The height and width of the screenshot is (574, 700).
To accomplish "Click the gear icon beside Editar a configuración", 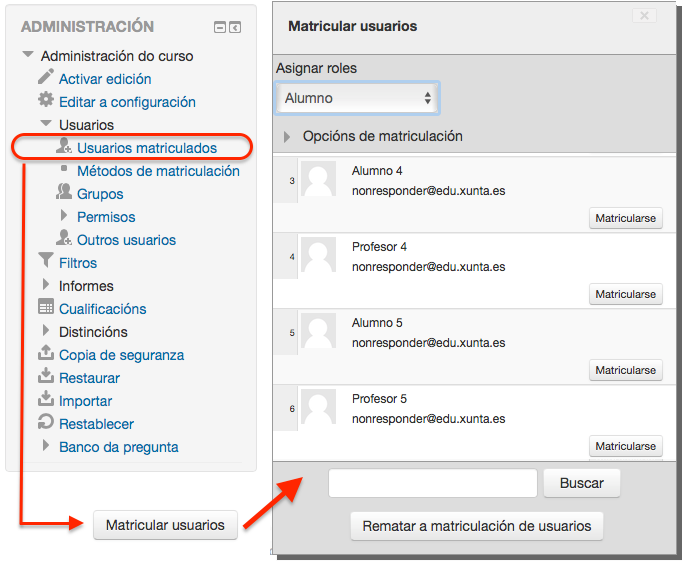I will [x=46, y=100].
